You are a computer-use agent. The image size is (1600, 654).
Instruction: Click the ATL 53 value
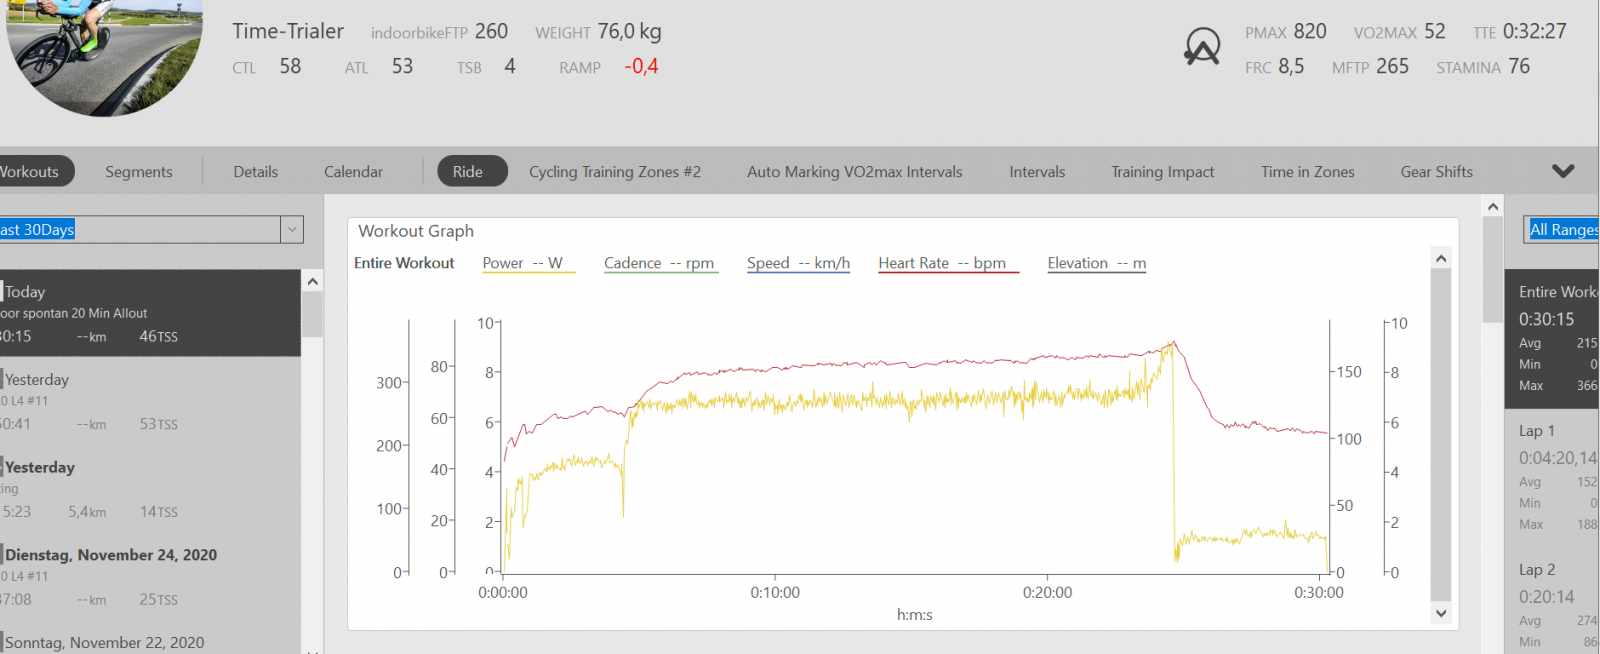402,66
